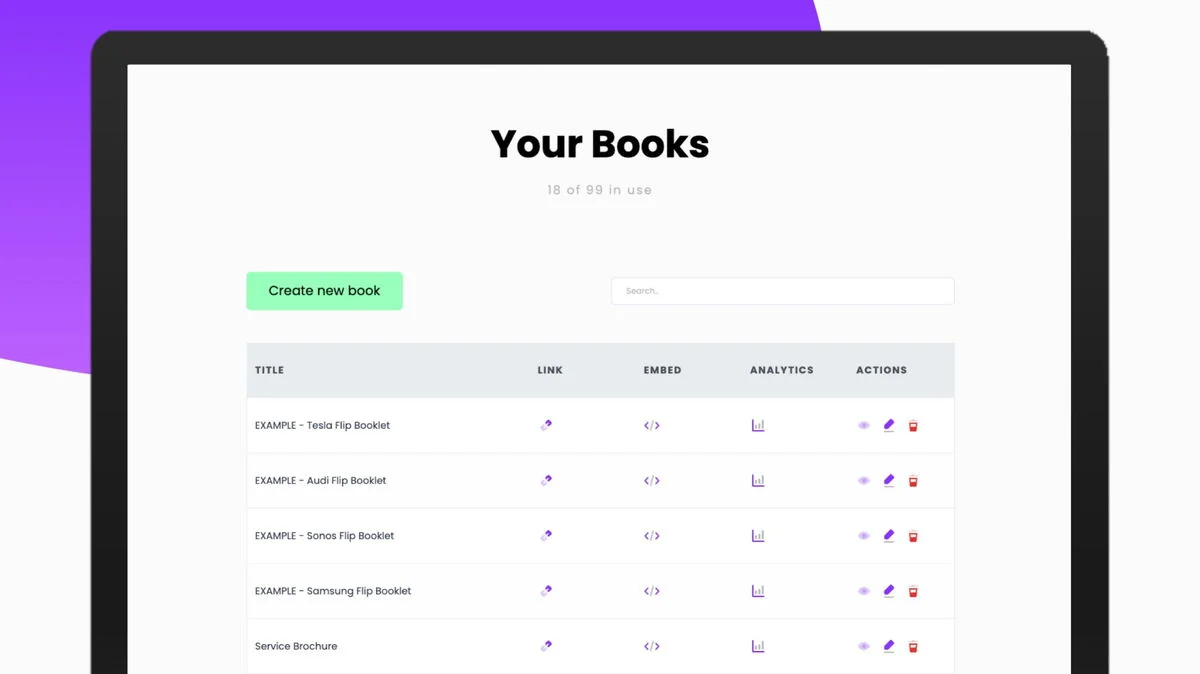The image size is (1200, 674).
Task: Sort the table by the TITLE column header
Action: coord(269,369)
